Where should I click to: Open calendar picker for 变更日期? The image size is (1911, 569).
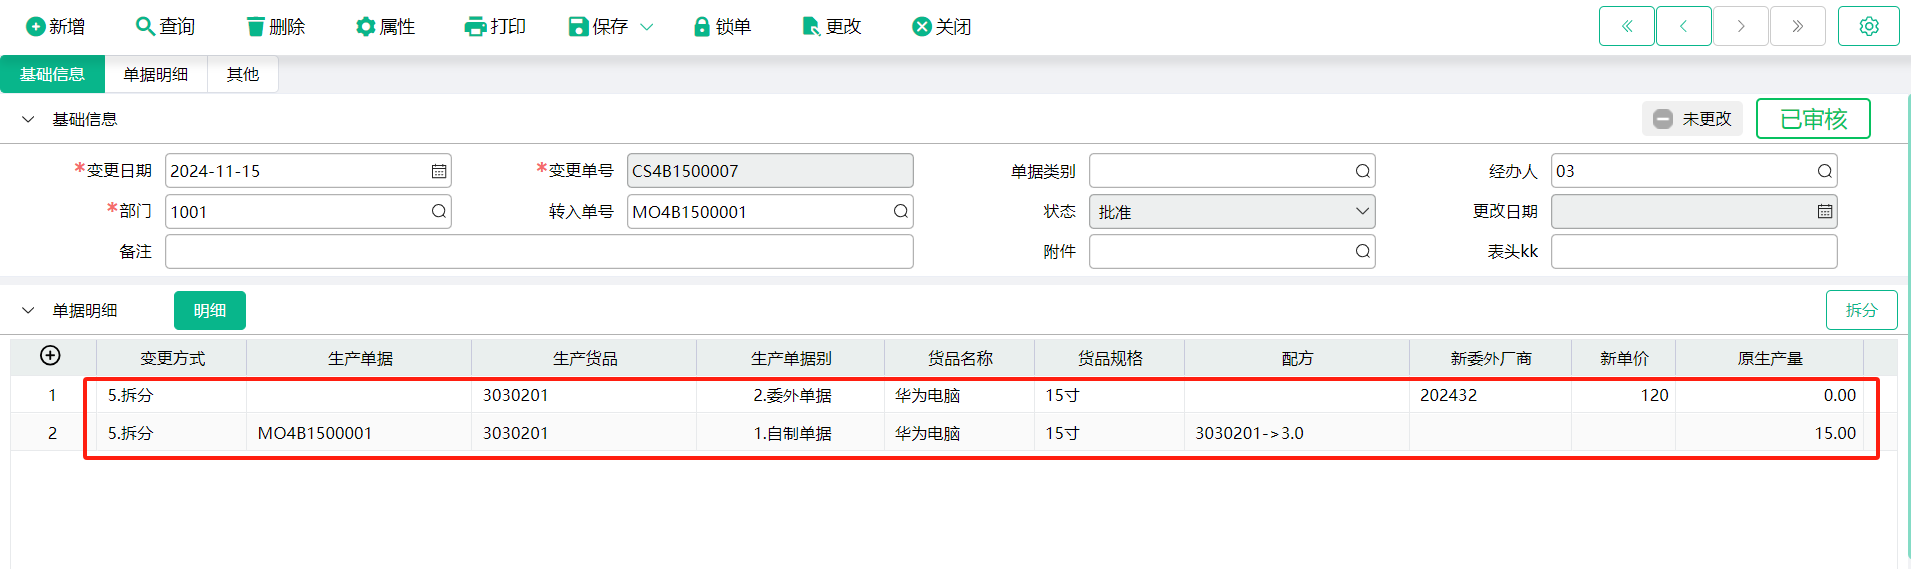pyautogui.click(x=438, y=171)
